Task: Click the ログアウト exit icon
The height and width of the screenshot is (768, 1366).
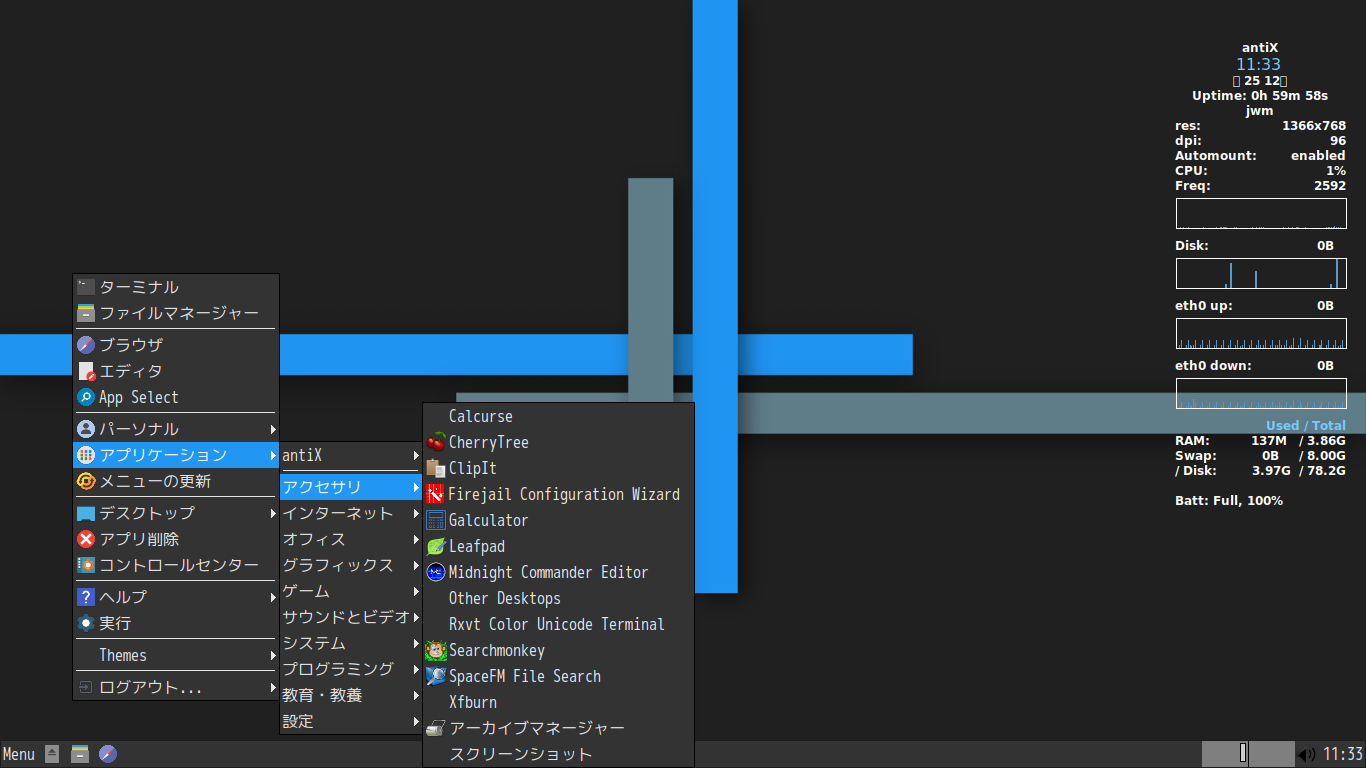Action: click(86, 687)
